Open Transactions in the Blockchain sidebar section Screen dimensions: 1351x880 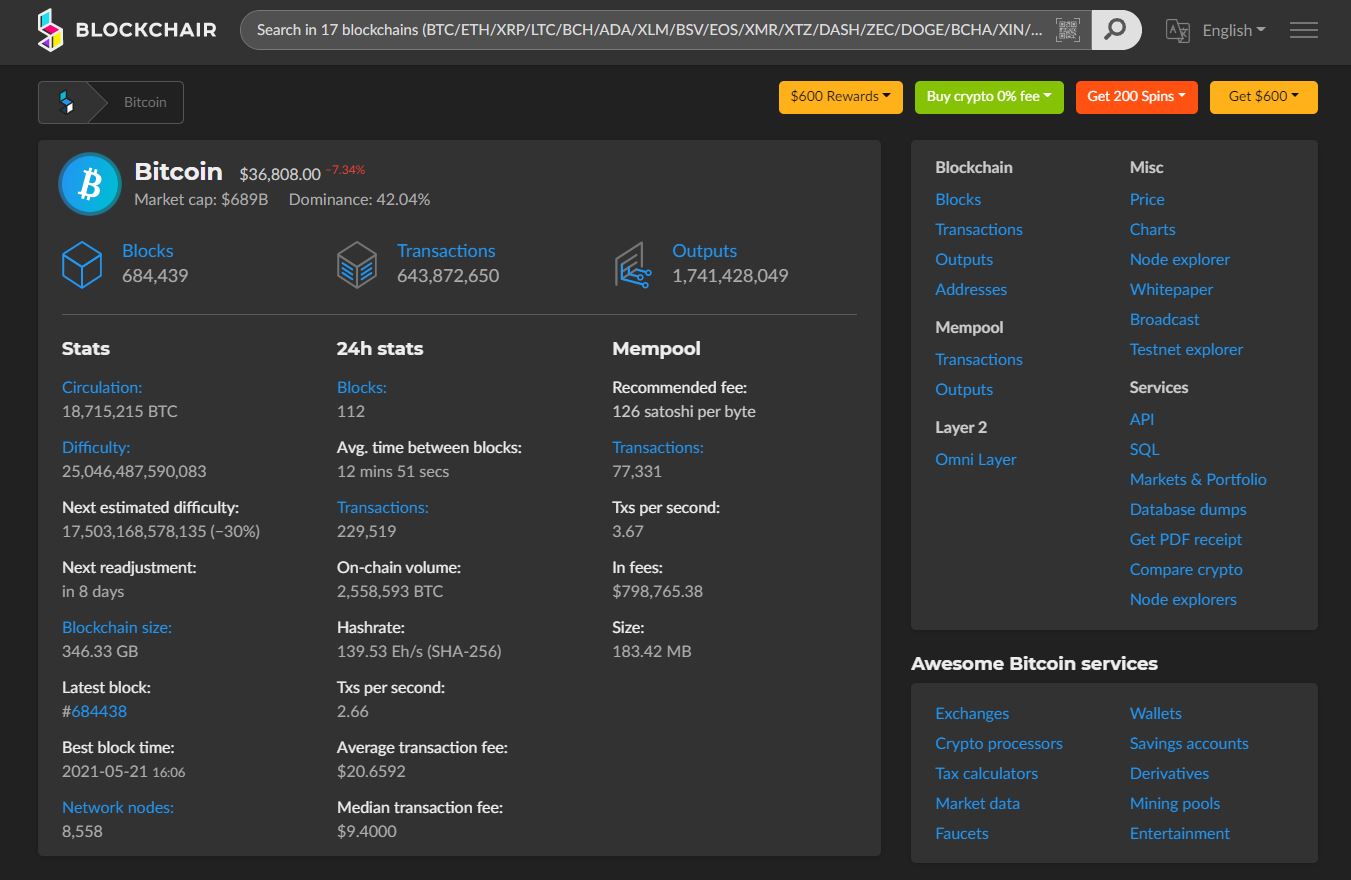click(979, 229)
